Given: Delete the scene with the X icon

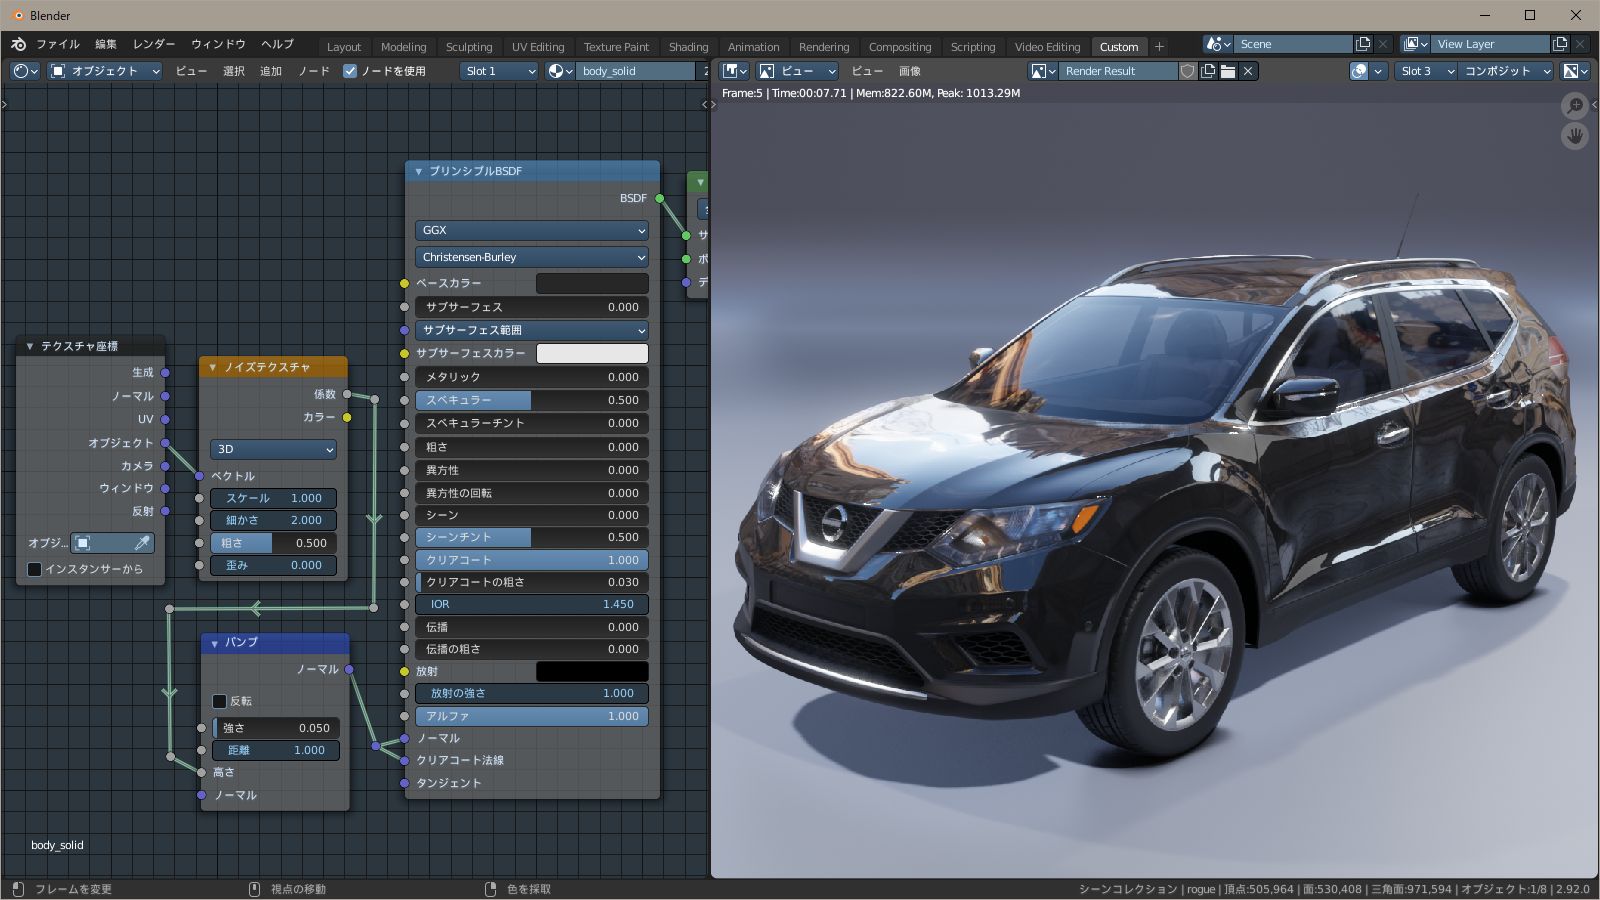Looking at the screenshot, I should tap(1383, 44).
